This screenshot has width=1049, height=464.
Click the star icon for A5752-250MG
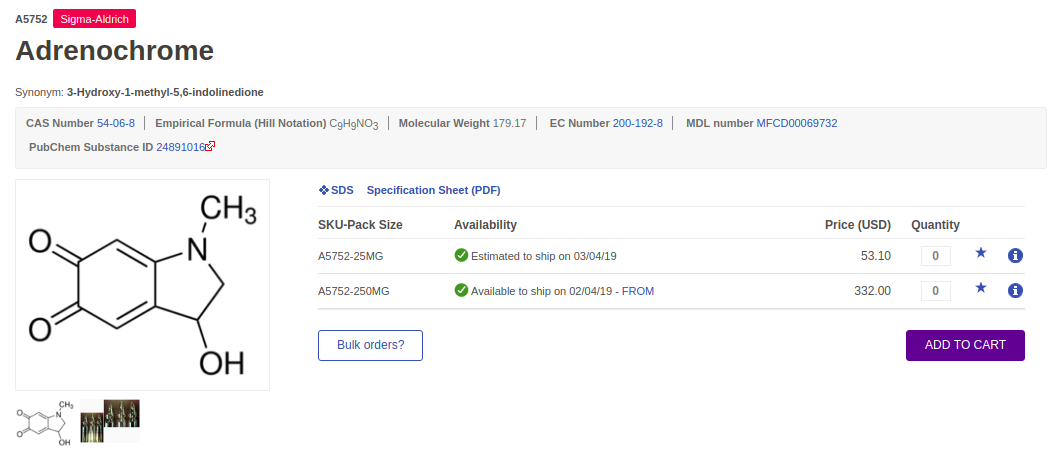(x=980, y=289)
